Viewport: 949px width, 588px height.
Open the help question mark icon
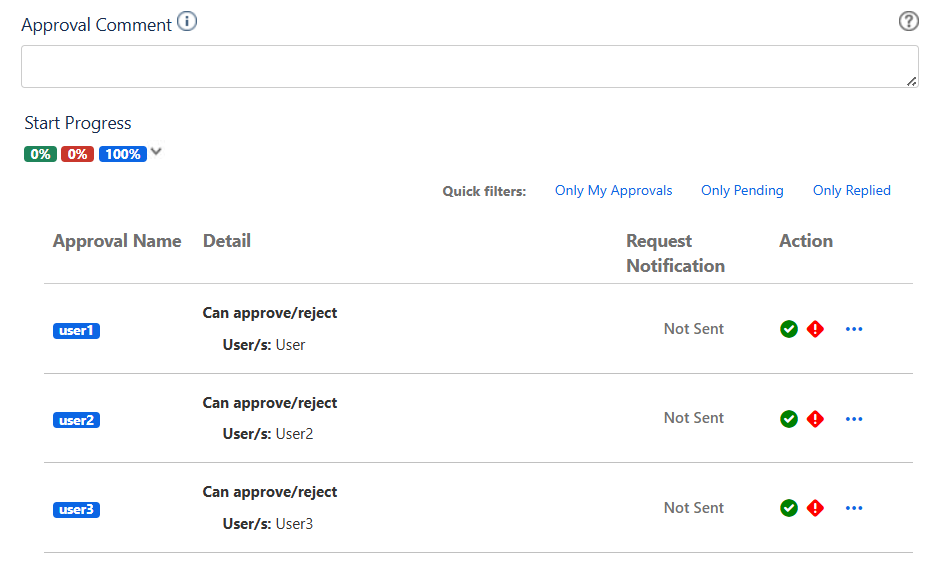908,21
